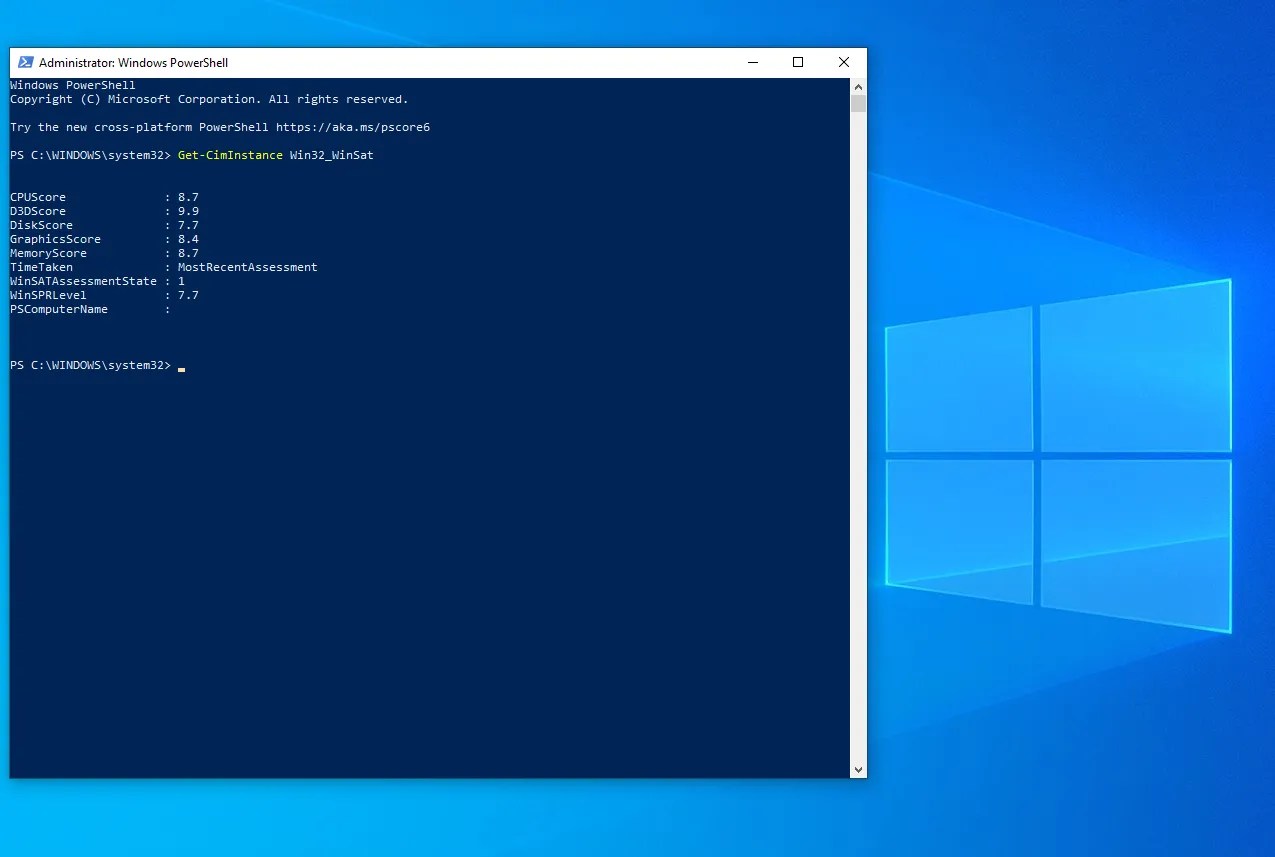Click the 'WinSPRLevel' label
Image resolution: width=1275 pixels, height=857 pixels.
point(48,295)
